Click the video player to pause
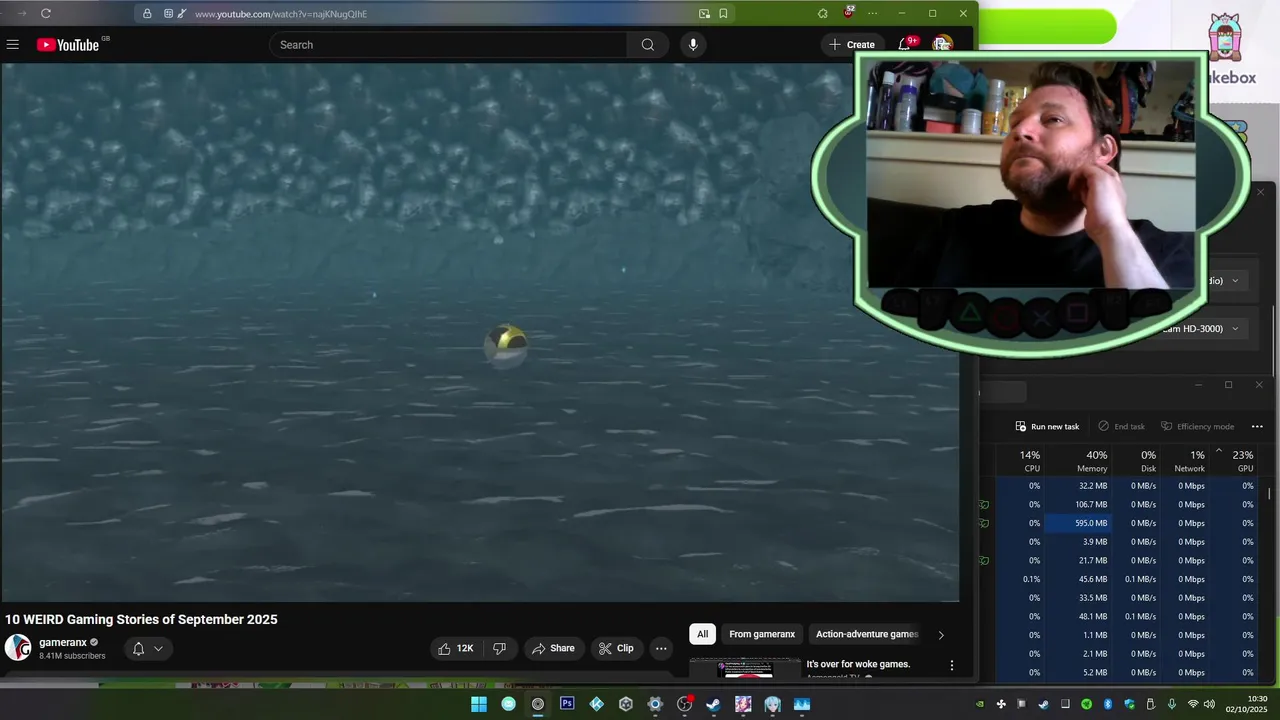 [480, 332]
